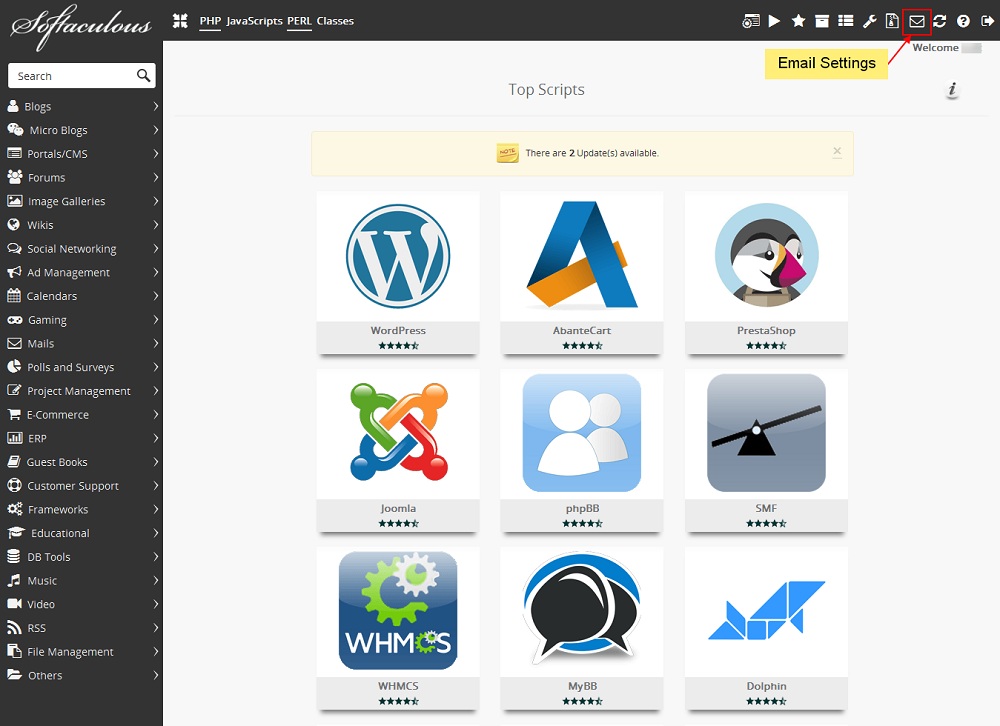1000x726 pixels.
Task: Open settings via the wrench icon
Action: [869, 21]
